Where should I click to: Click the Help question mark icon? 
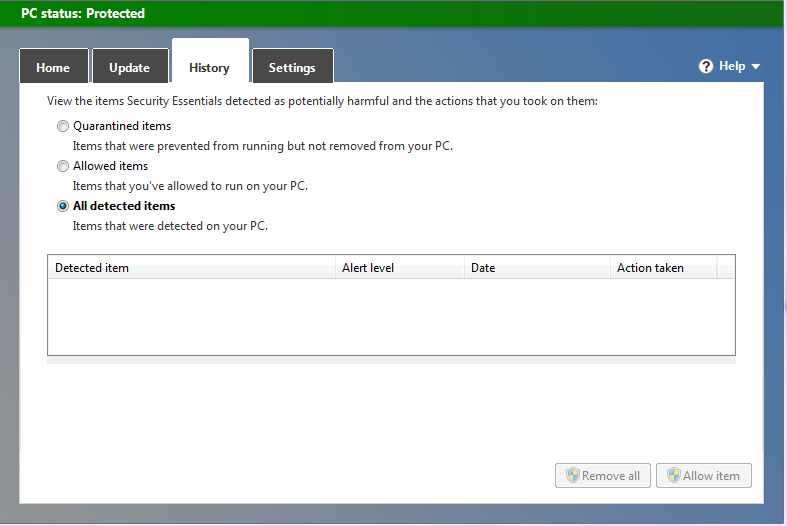[x=706, y=66]
